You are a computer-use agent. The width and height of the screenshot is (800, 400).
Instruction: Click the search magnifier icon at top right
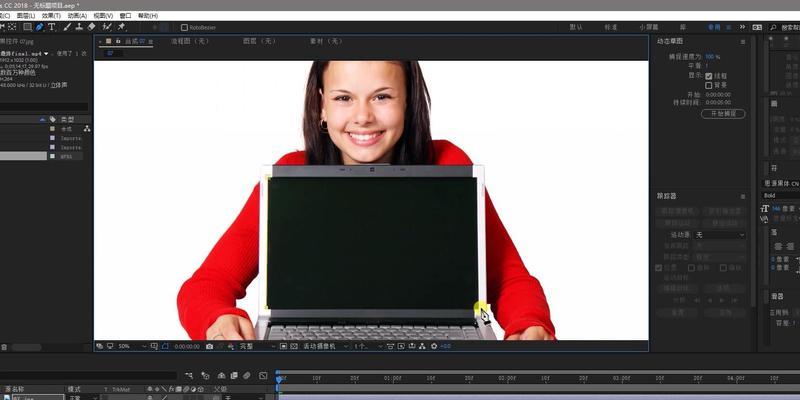click(x=773, y=27)
